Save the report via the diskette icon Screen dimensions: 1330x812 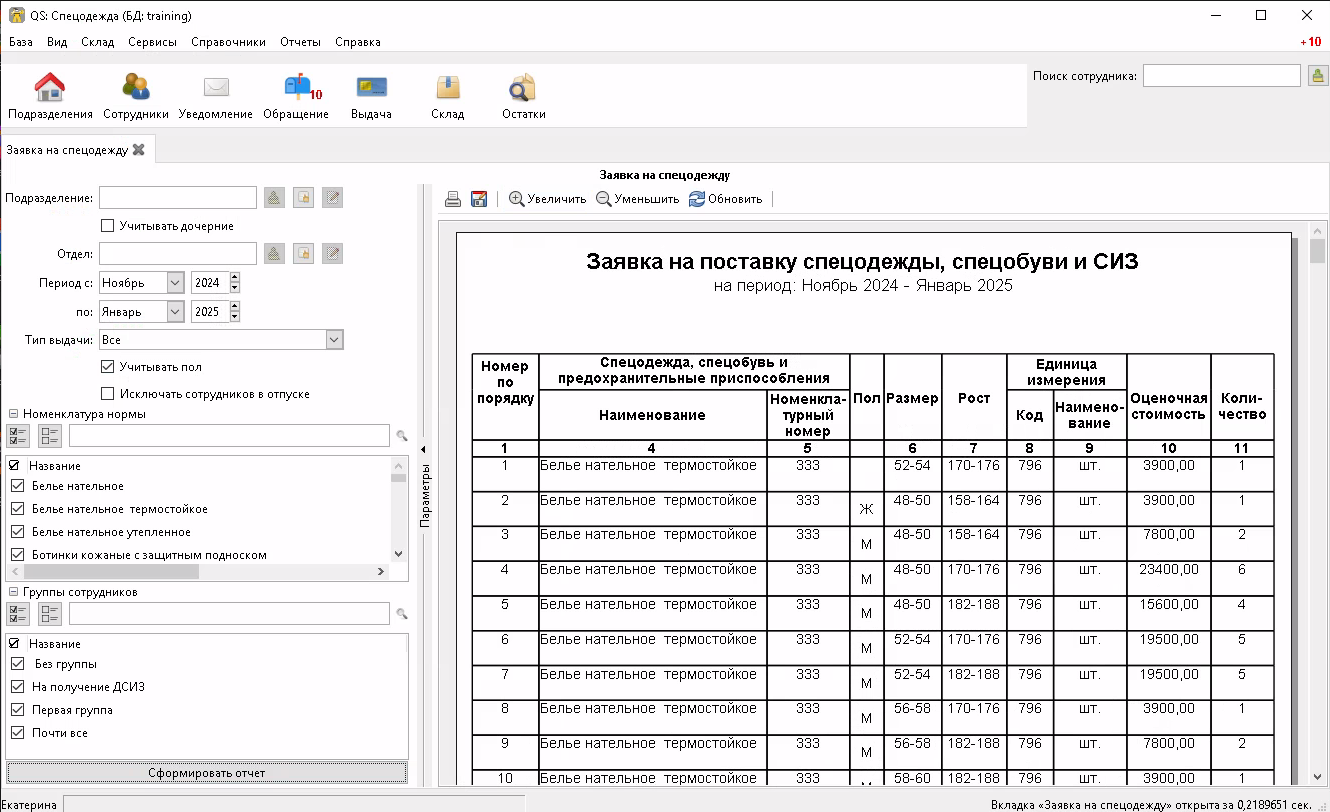479,199
